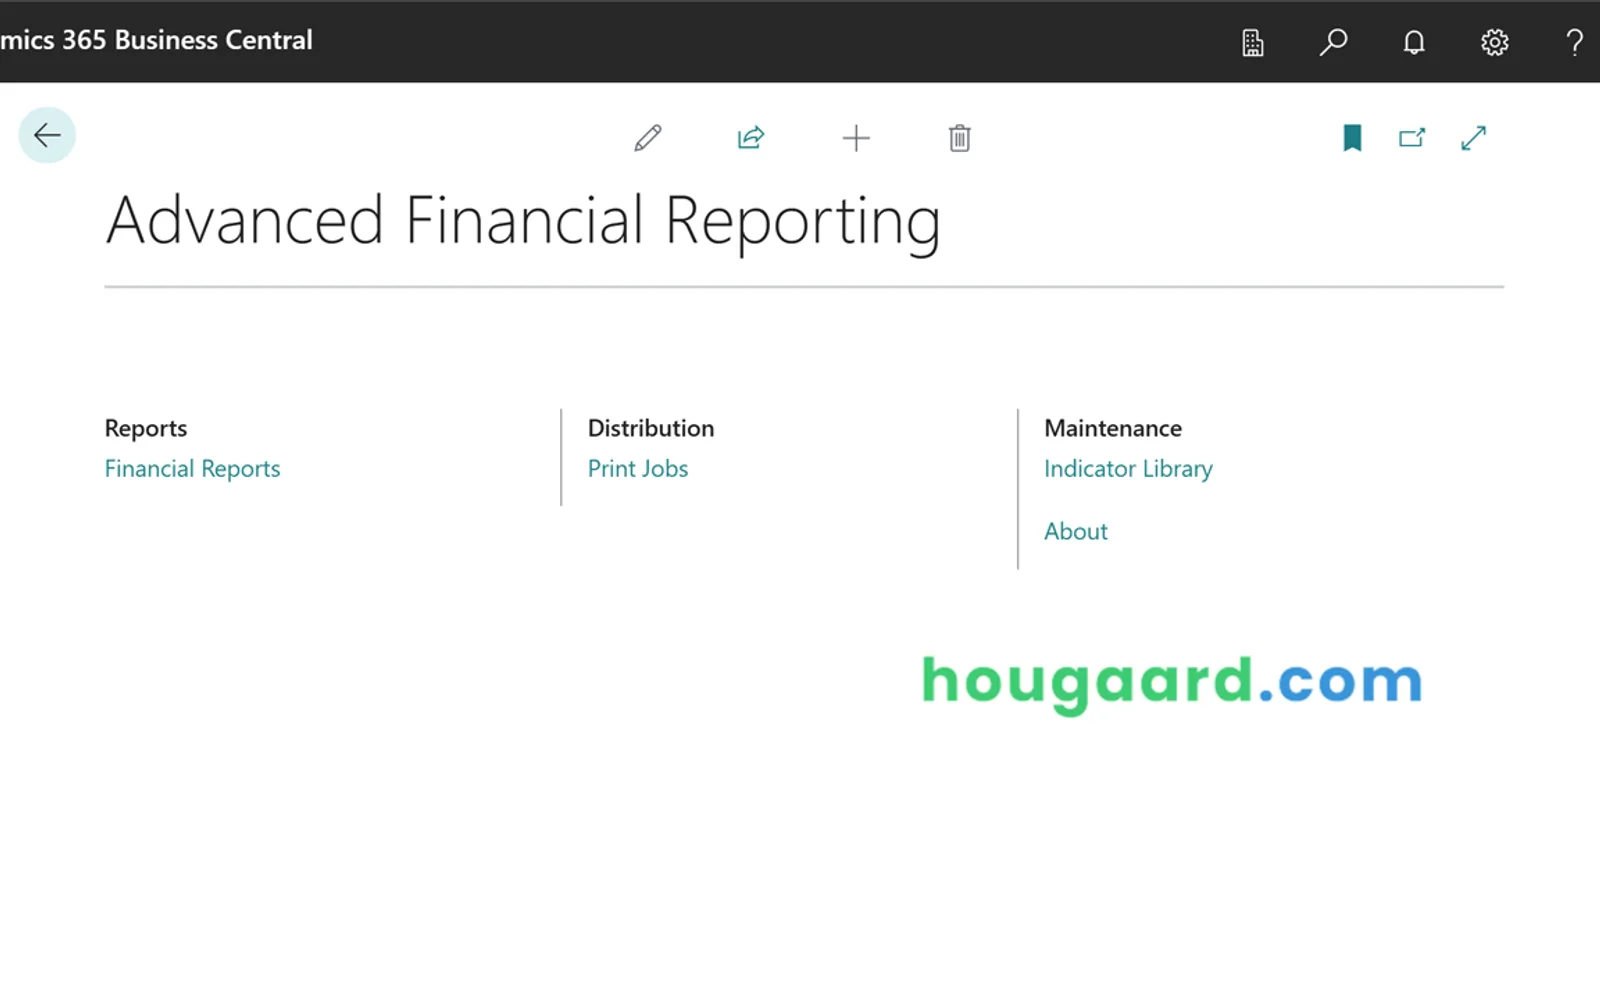1600x1000 pixels.
Task: Open the share icon in toolbar
Action: point(751,138)
